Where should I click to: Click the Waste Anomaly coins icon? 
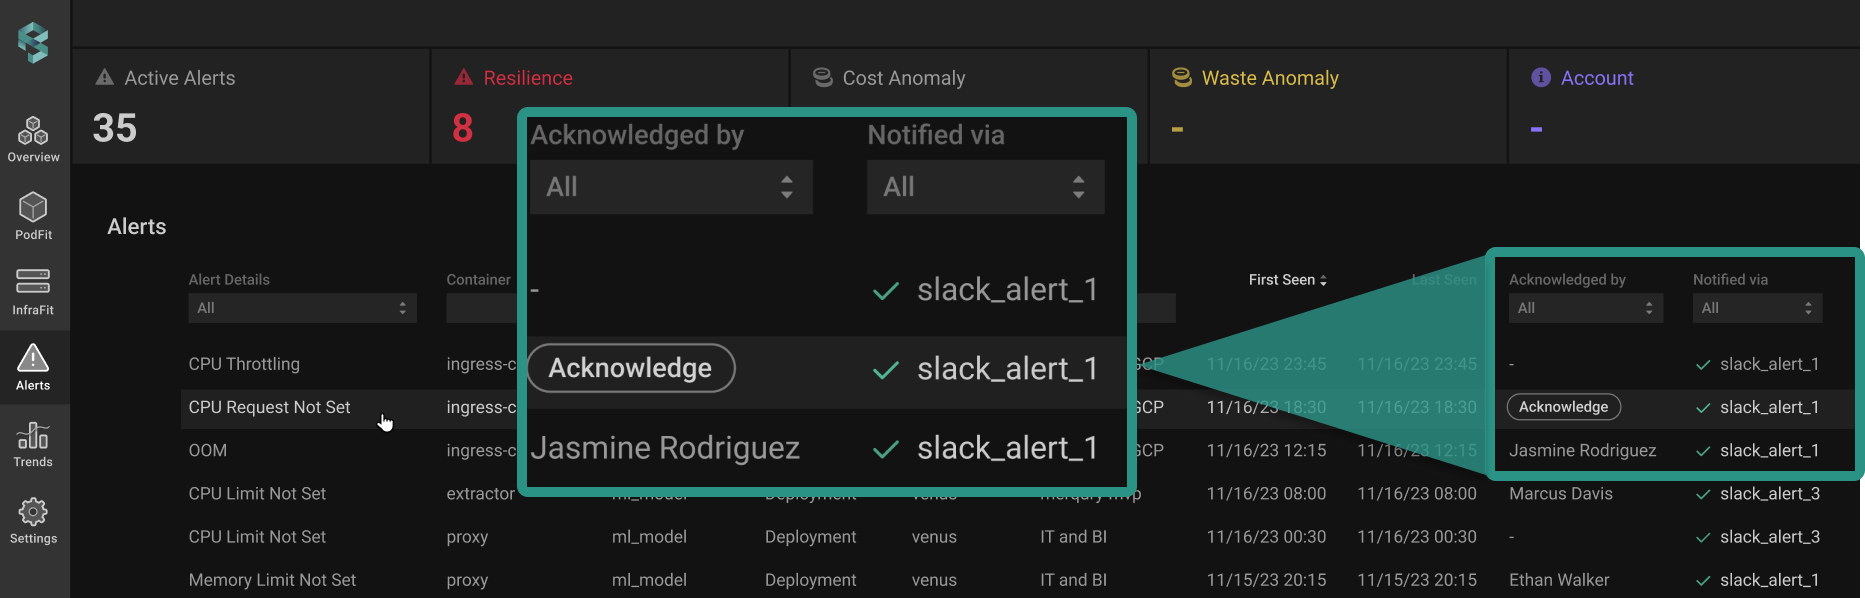click(1181, 78)
